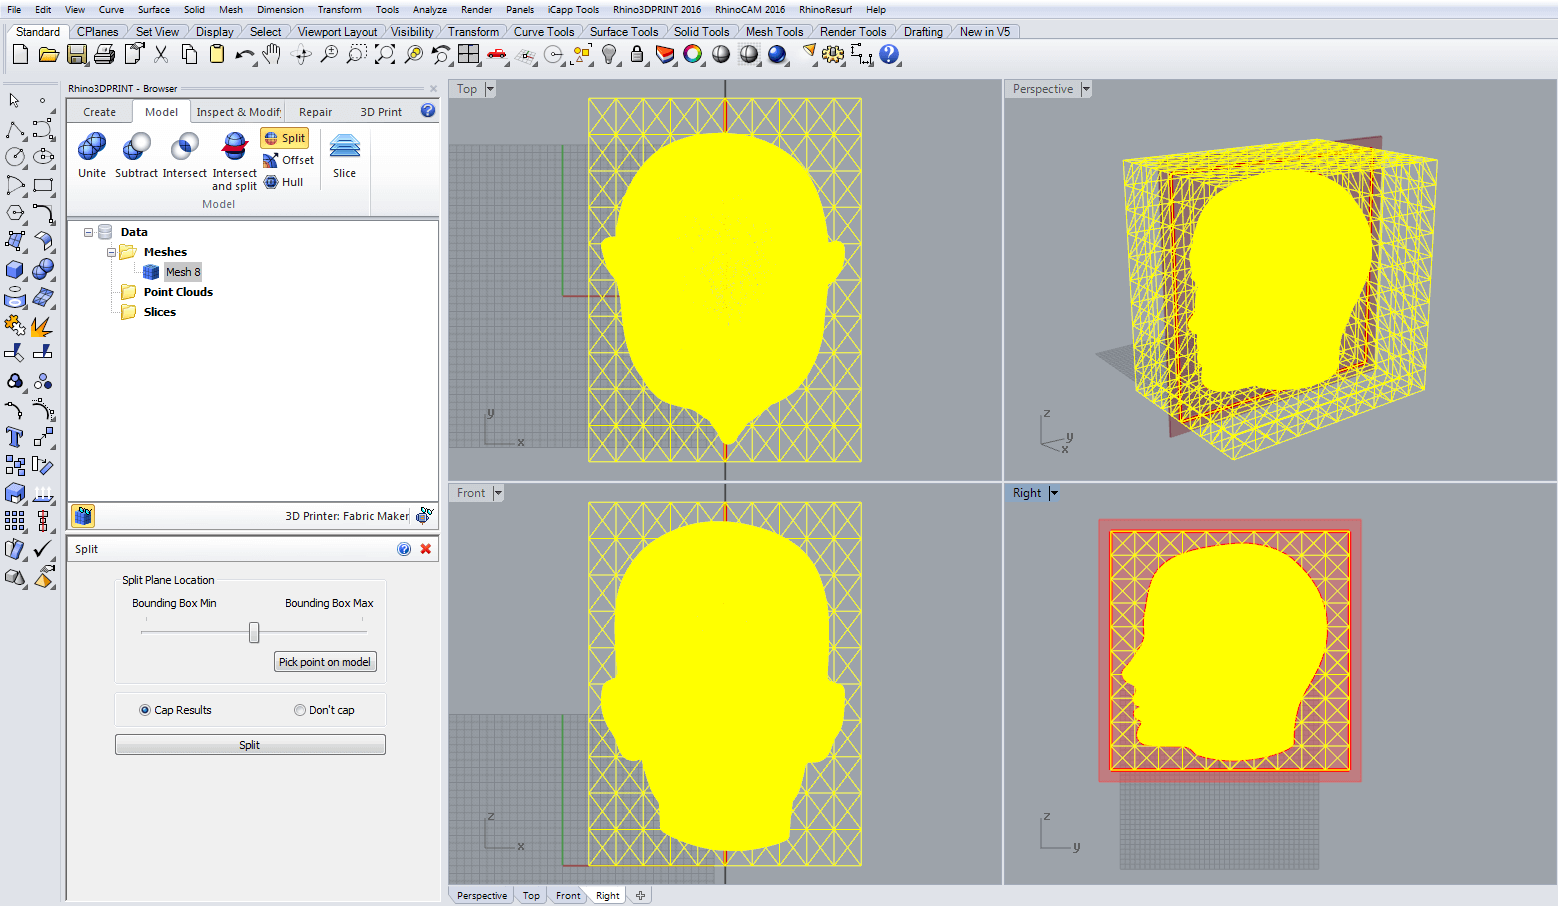Open the Perspective viewport dropdown menu
The width and height of the screenshot is (1558, 906).
[1086, 89]
